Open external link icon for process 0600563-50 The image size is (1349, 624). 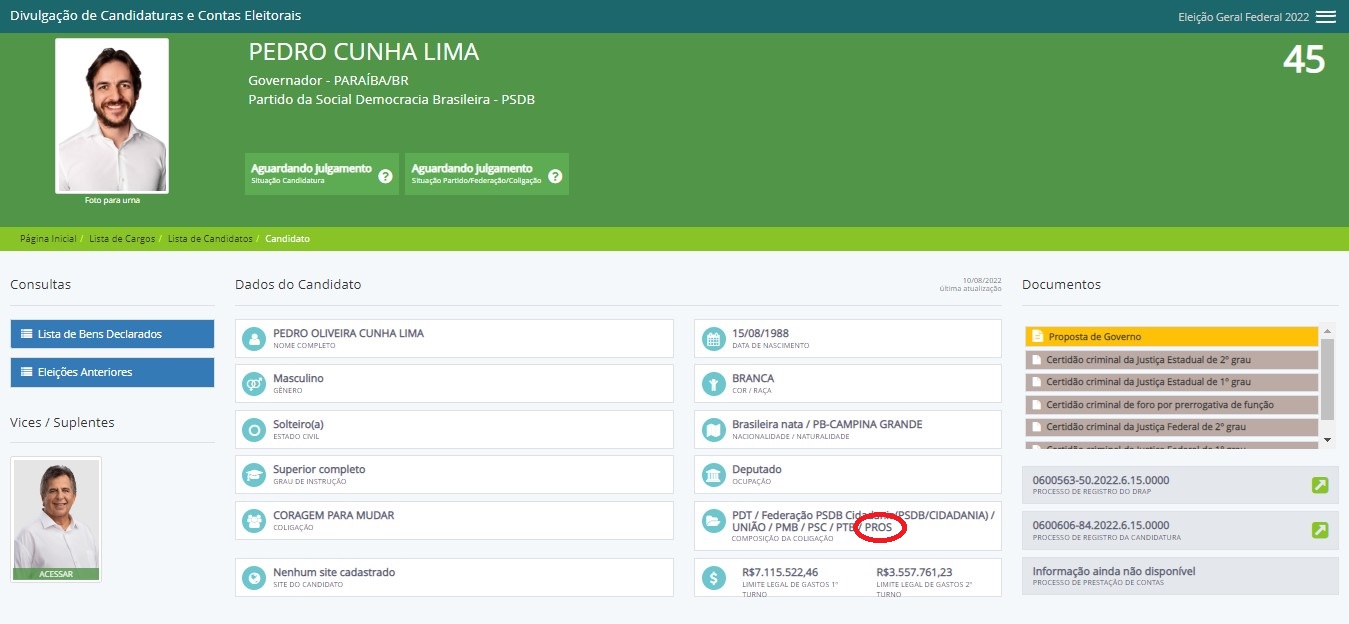(1320, 486)
